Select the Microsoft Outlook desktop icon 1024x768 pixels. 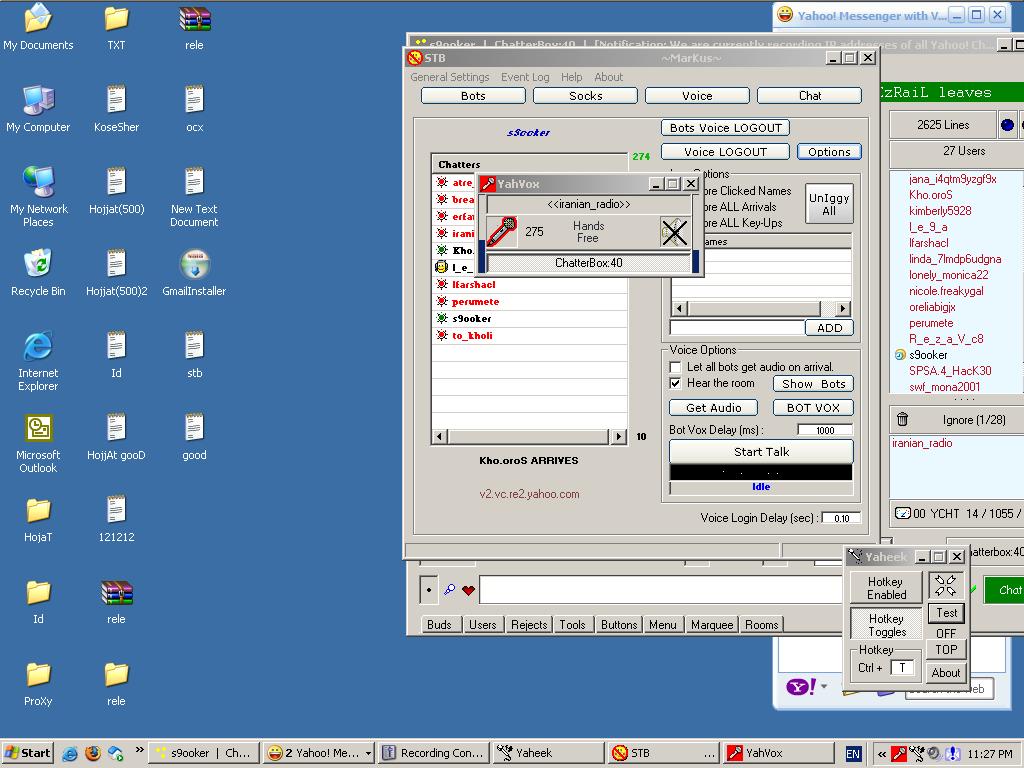pyautogui.click(x=38, y=443)
